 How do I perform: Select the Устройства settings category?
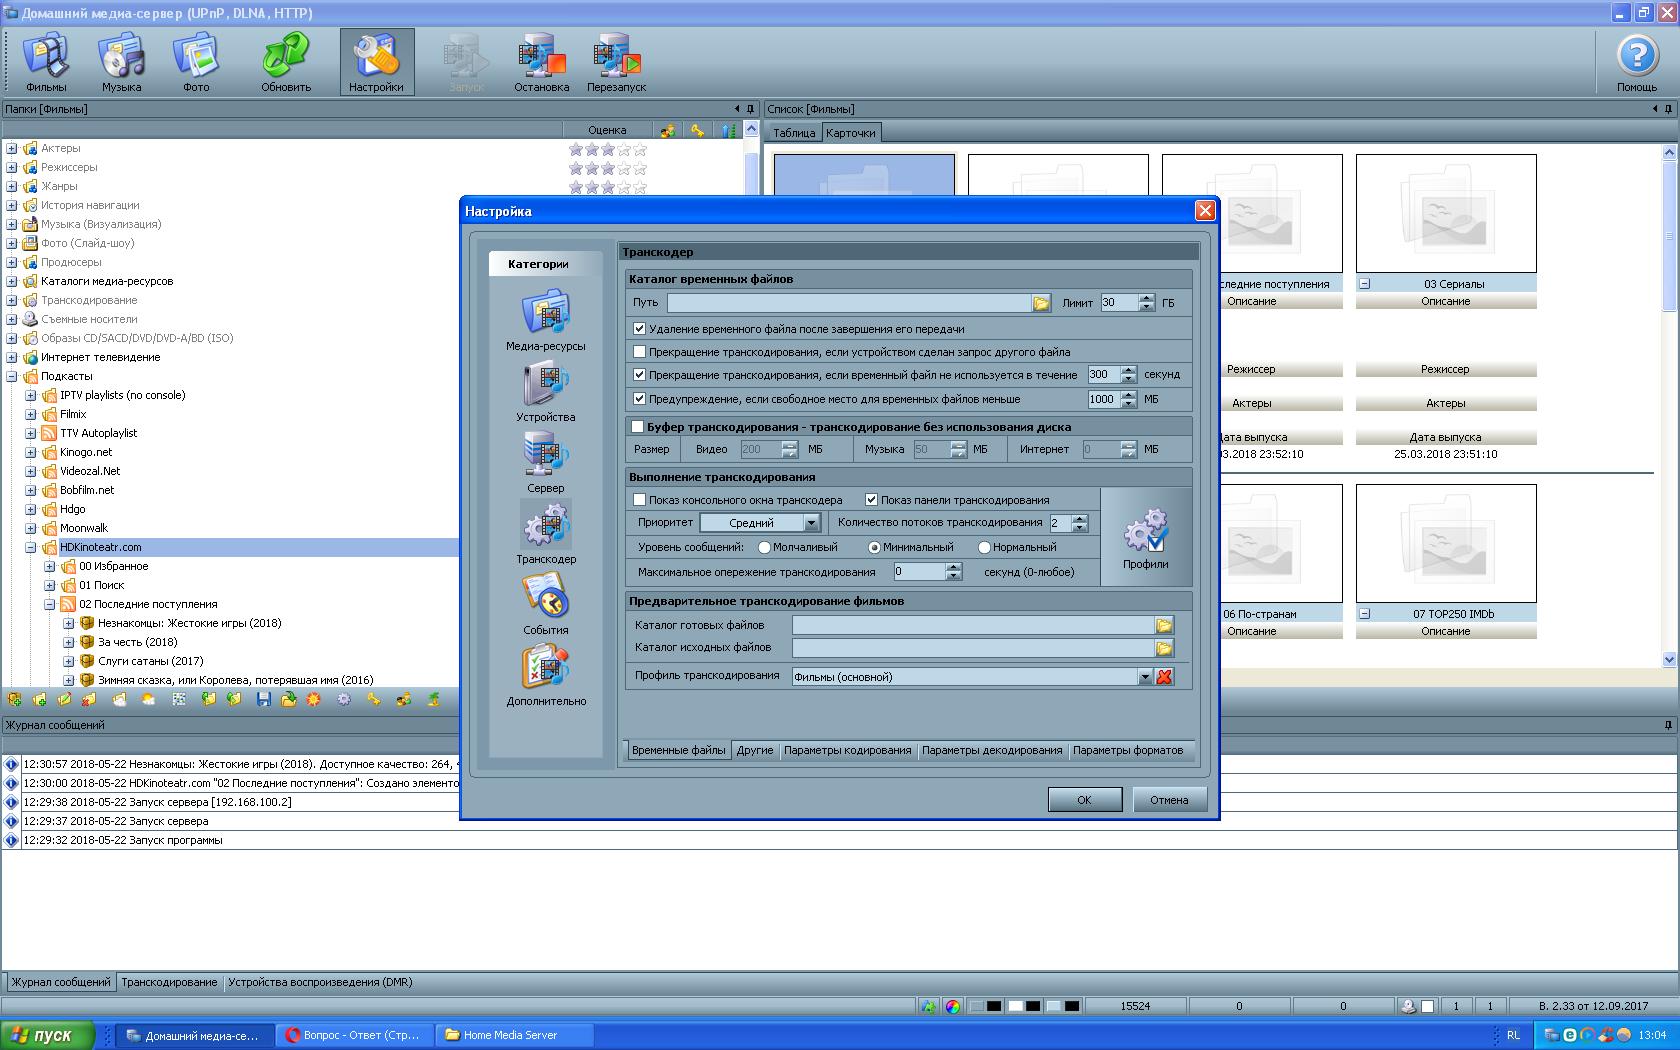[546, 391]
